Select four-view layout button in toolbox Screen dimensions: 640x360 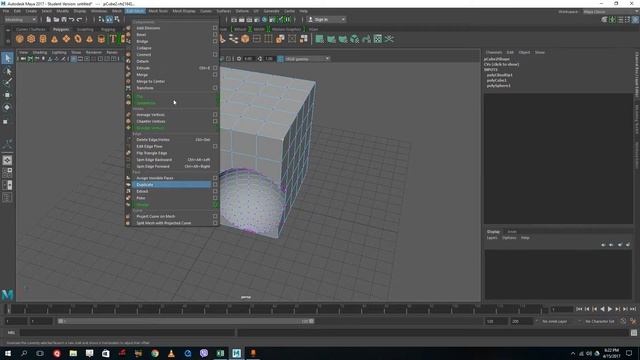click(x=7, y=172)
